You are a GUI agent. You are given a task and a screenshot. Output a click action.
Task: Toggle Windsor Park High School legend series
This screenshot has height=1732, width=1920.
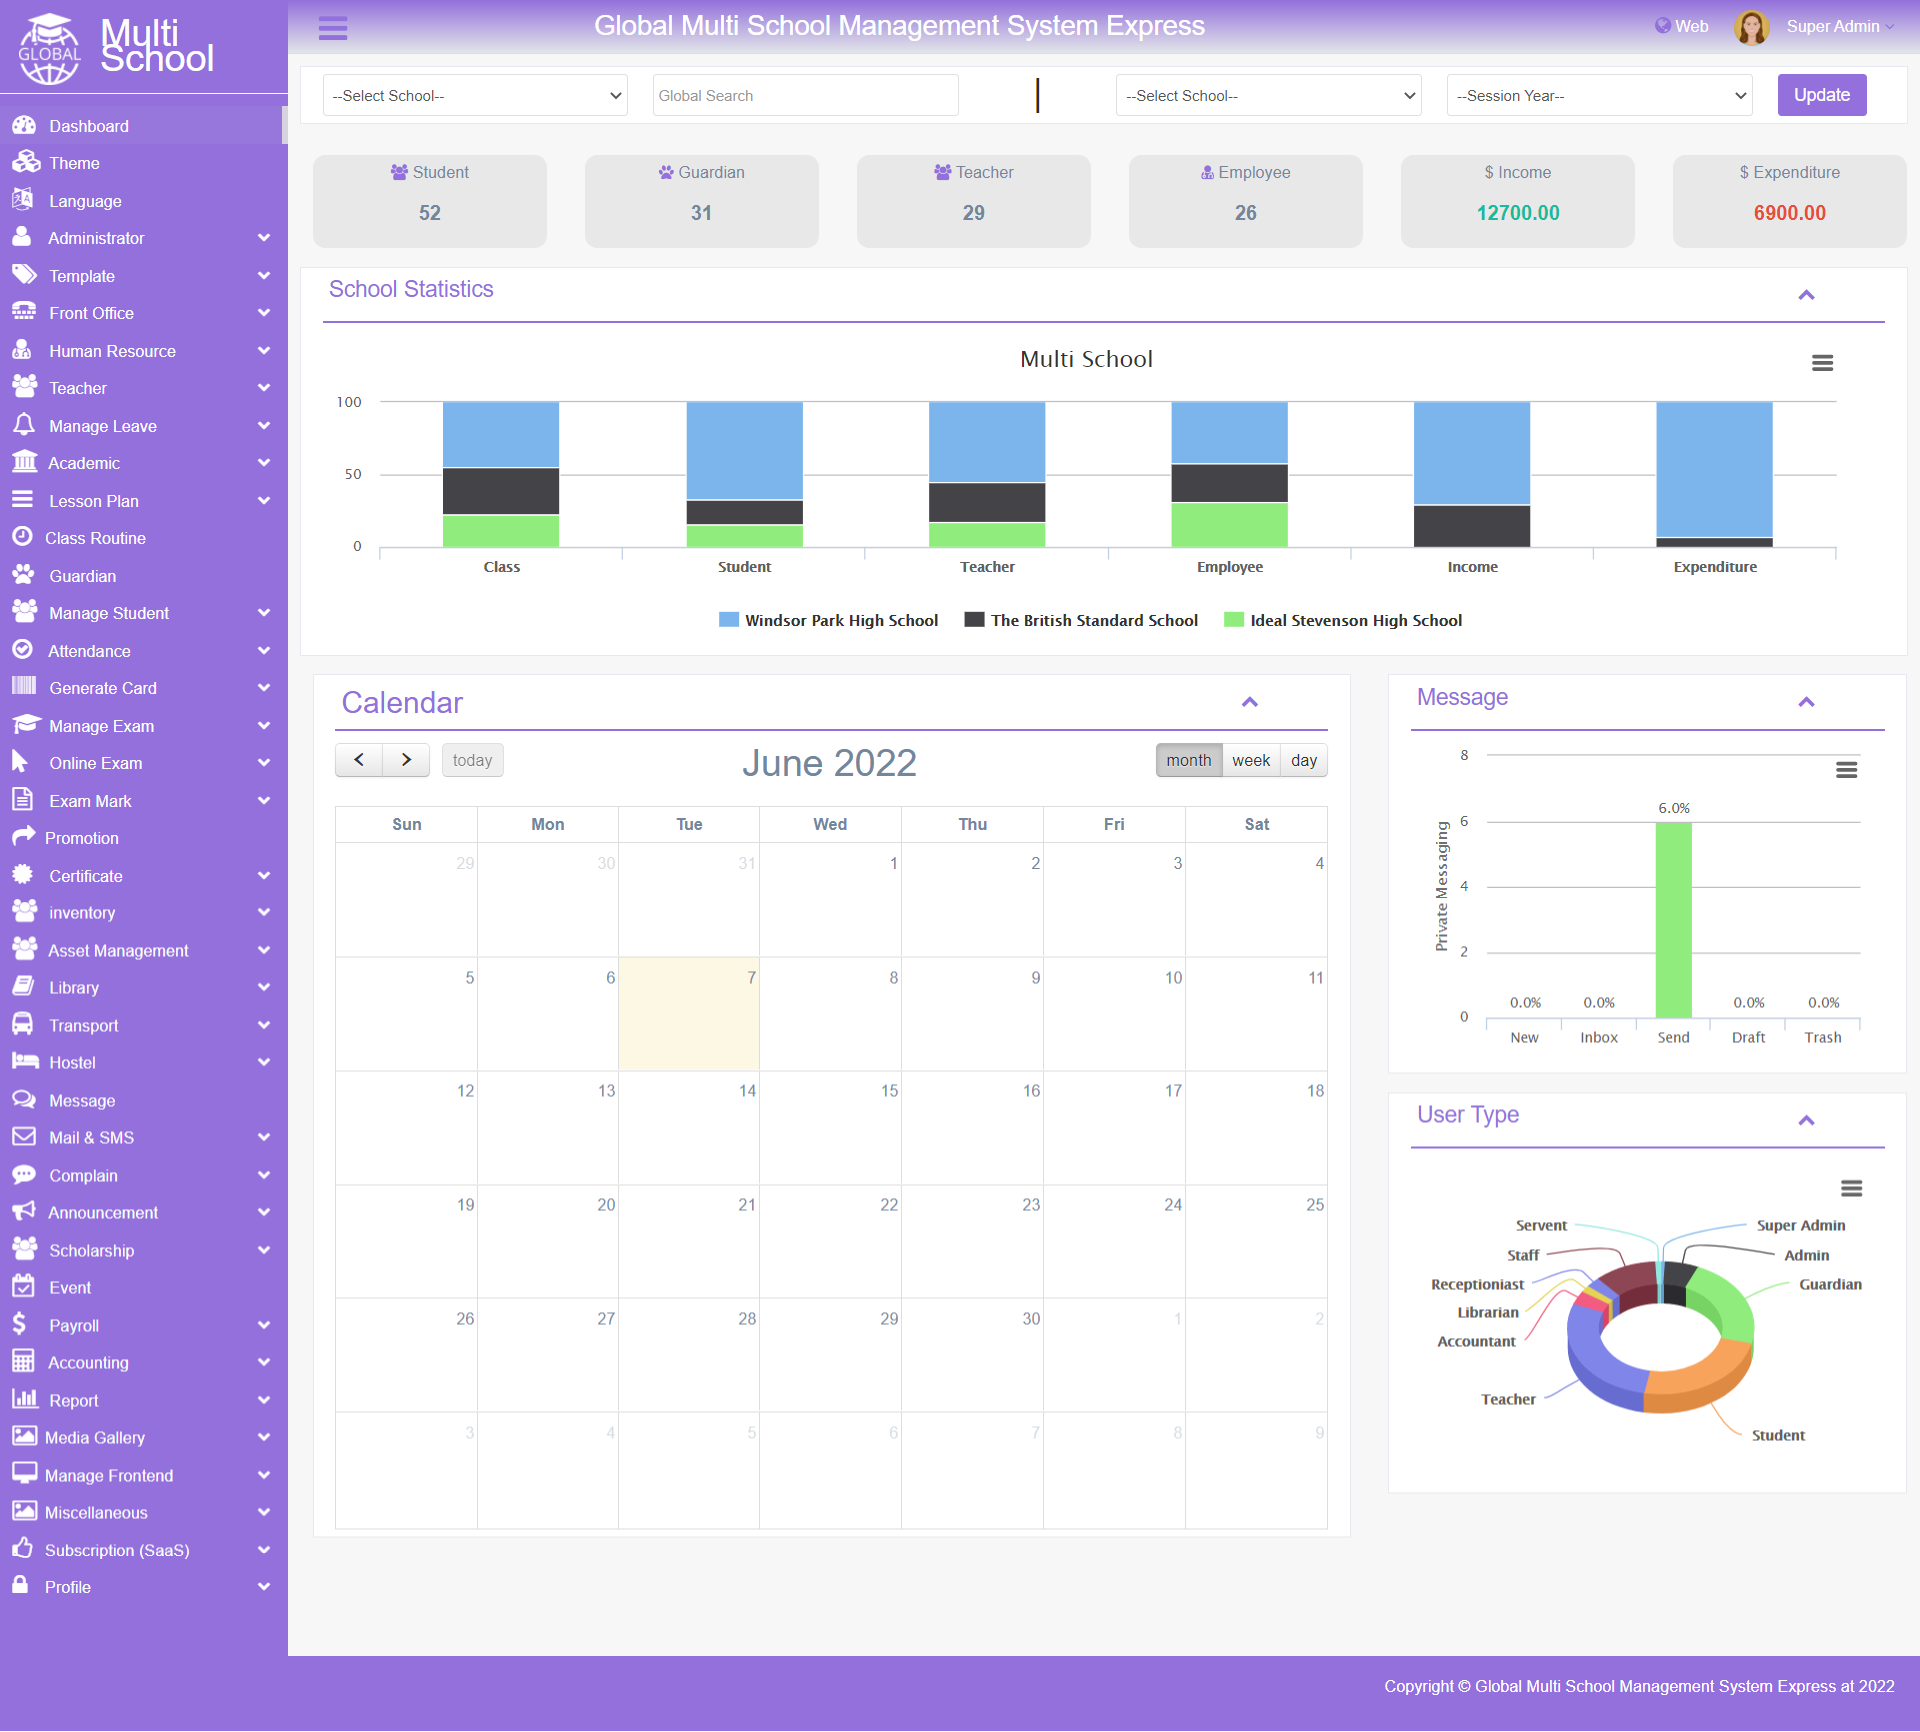click(828, 620)
